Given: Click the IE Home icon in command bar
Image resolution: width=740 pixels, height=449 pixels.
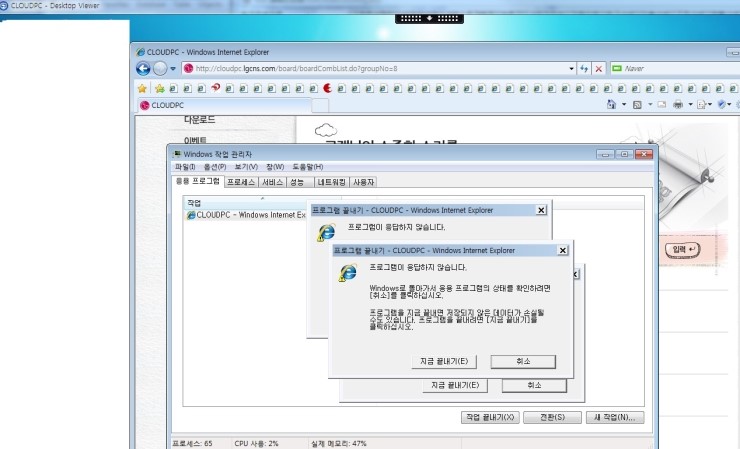Looking at the screenshot, I should pyautogui.click(x=611, y=104).
